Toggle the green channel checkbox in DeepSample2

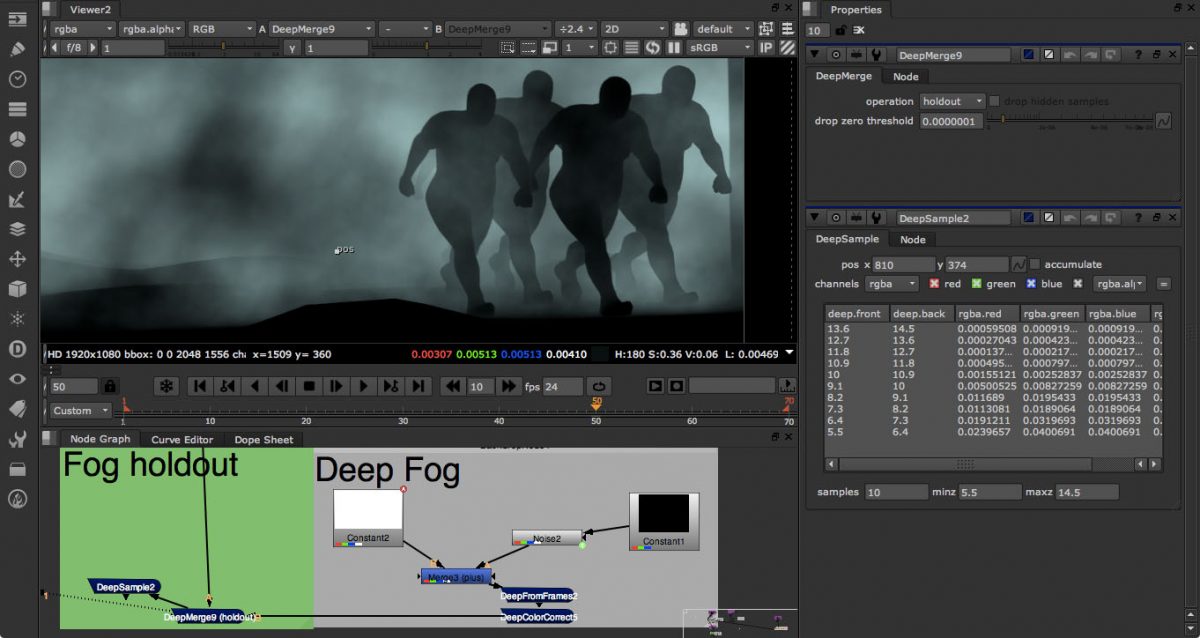pos(976,284)
